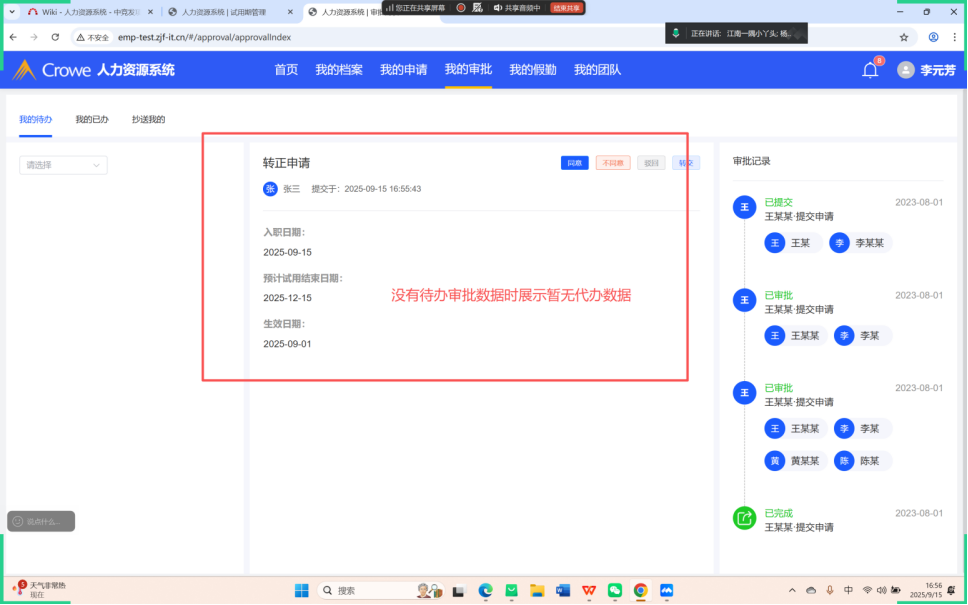Expand the 请选择 dropdown filter

point(63,165)
